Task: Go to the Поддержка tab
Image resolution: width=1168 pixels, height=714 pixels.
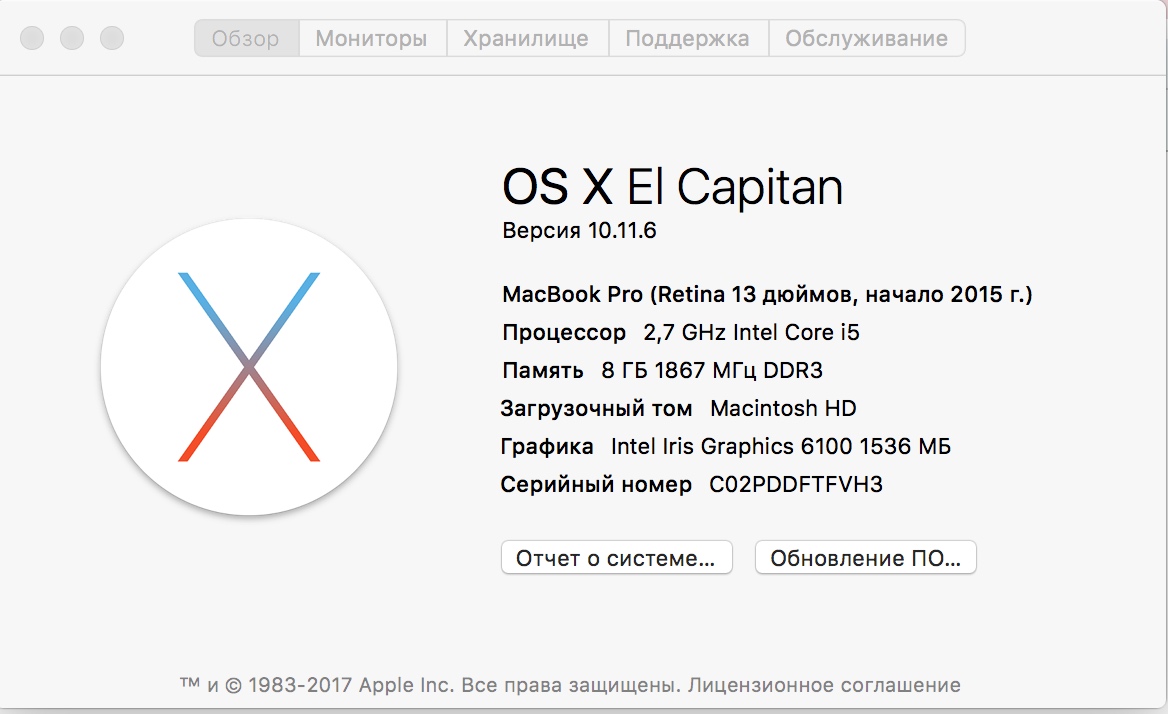Action: [x=687, y=39]
